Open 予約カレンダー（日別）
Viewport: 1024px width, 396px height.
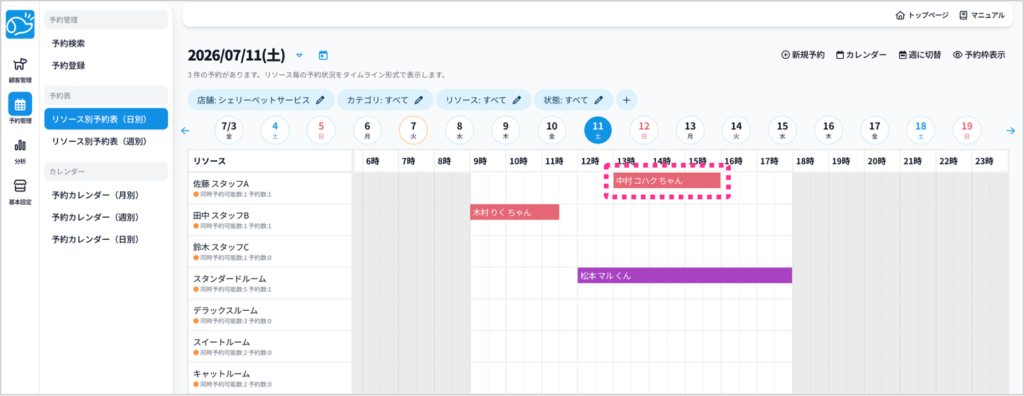[106, 239]
